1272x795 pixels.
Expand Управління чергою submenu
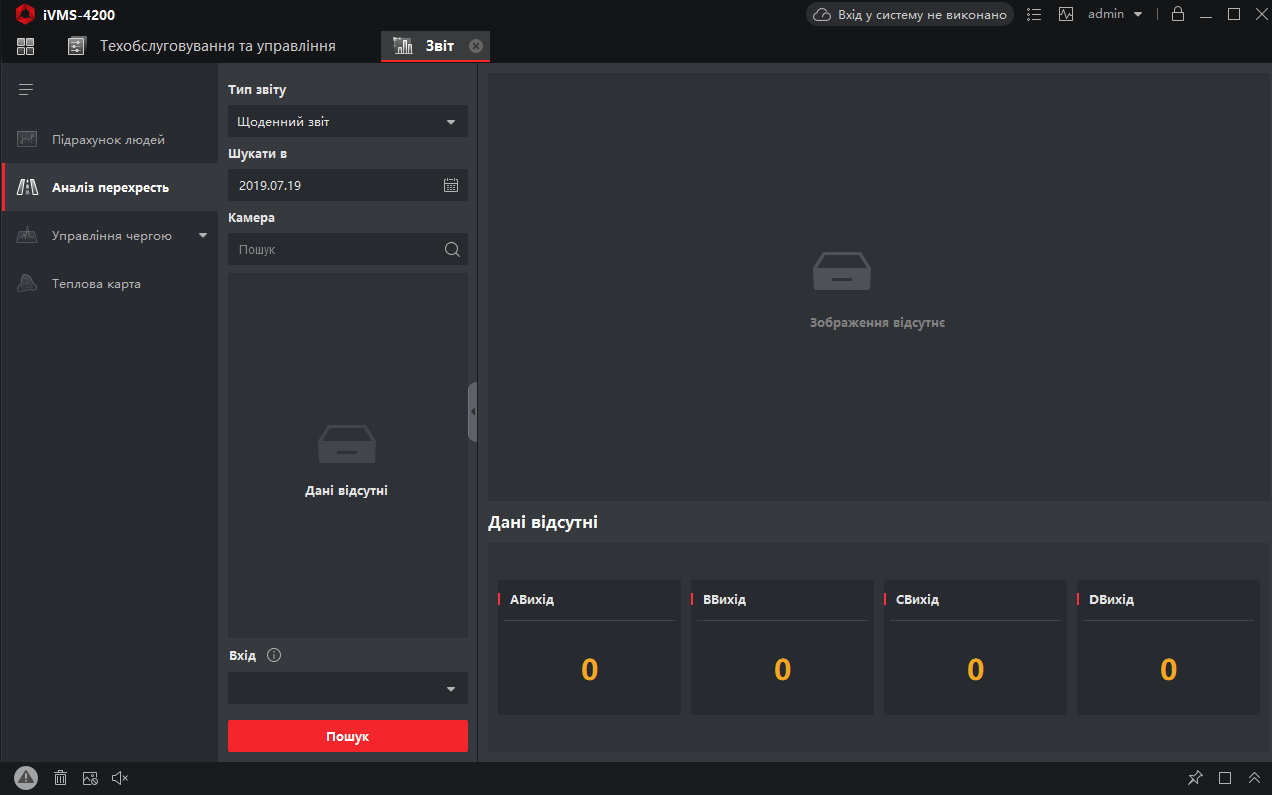pyautogui.click(x=203, y=236)
